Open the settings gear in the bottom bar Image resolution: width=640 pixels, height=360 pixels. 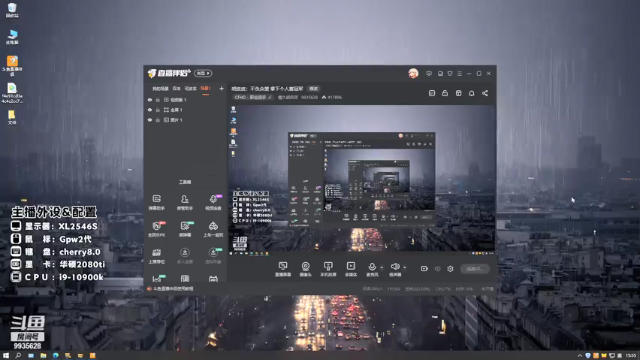450,269
